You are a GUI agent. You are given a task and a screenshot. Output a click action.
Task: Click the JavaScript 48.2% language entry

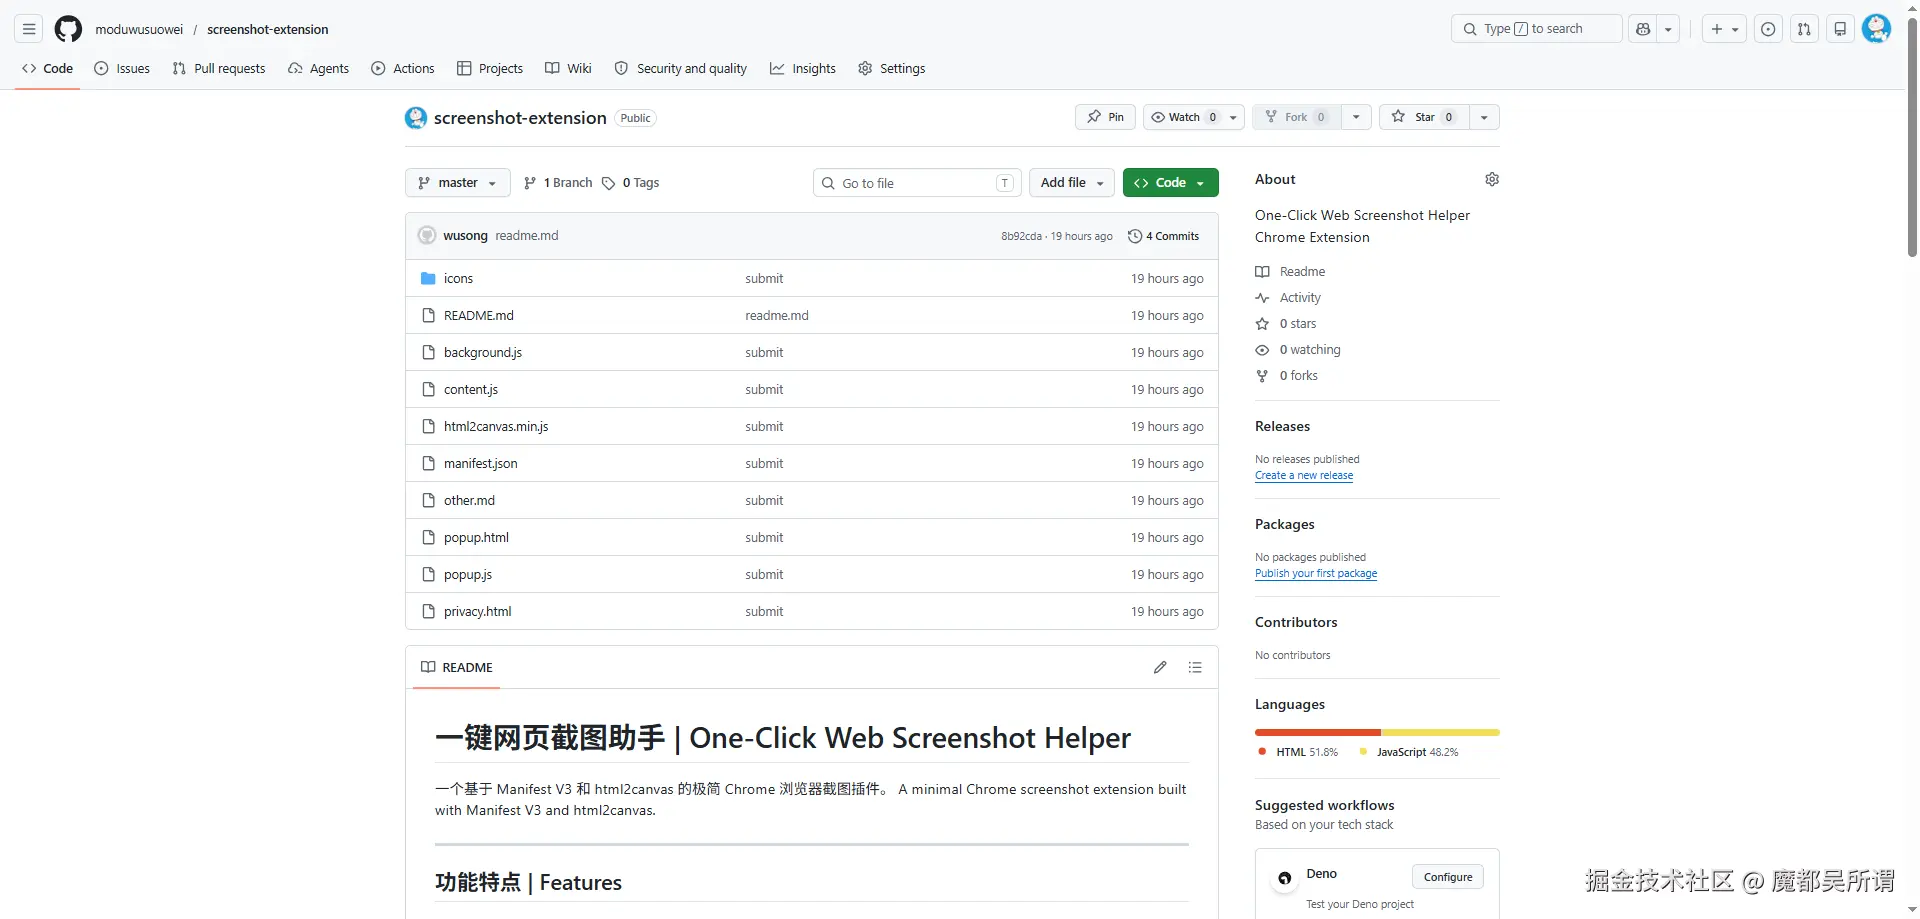(x=1409, y=752)
